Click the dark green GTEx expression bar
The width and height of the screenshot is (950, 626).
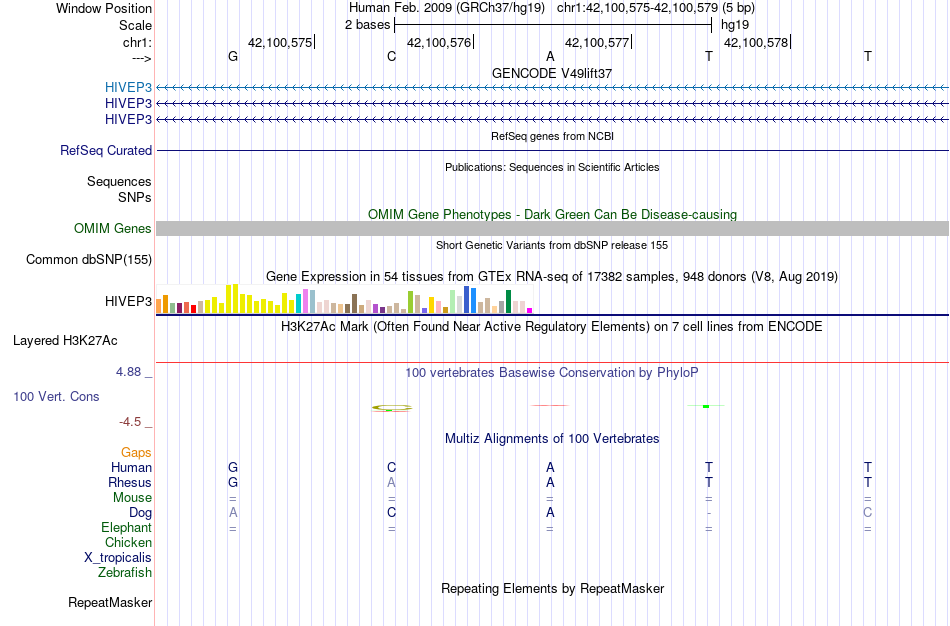click(508, 301)
